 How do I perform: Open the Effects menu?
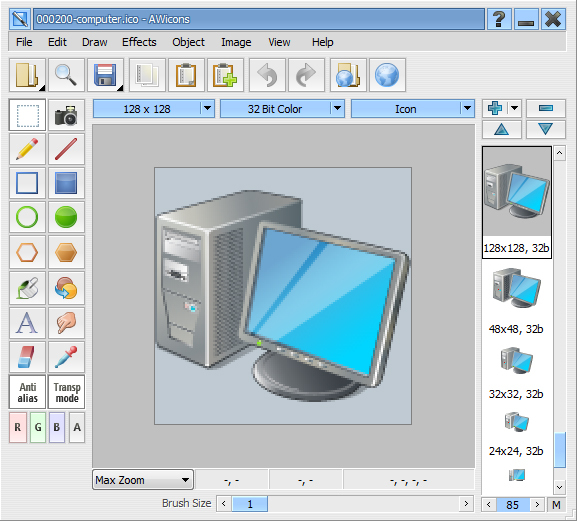(x=139, y=42)
